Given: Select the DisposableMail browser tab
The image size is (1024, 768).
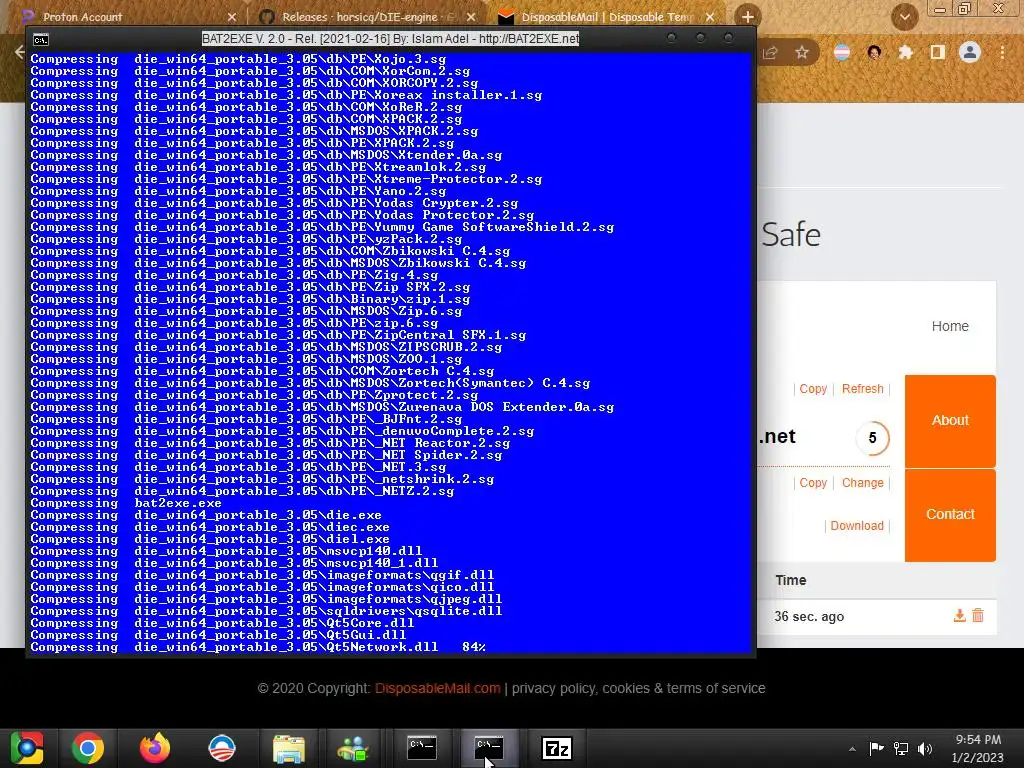Looking at the screenshot, I should tap(603, 17).
